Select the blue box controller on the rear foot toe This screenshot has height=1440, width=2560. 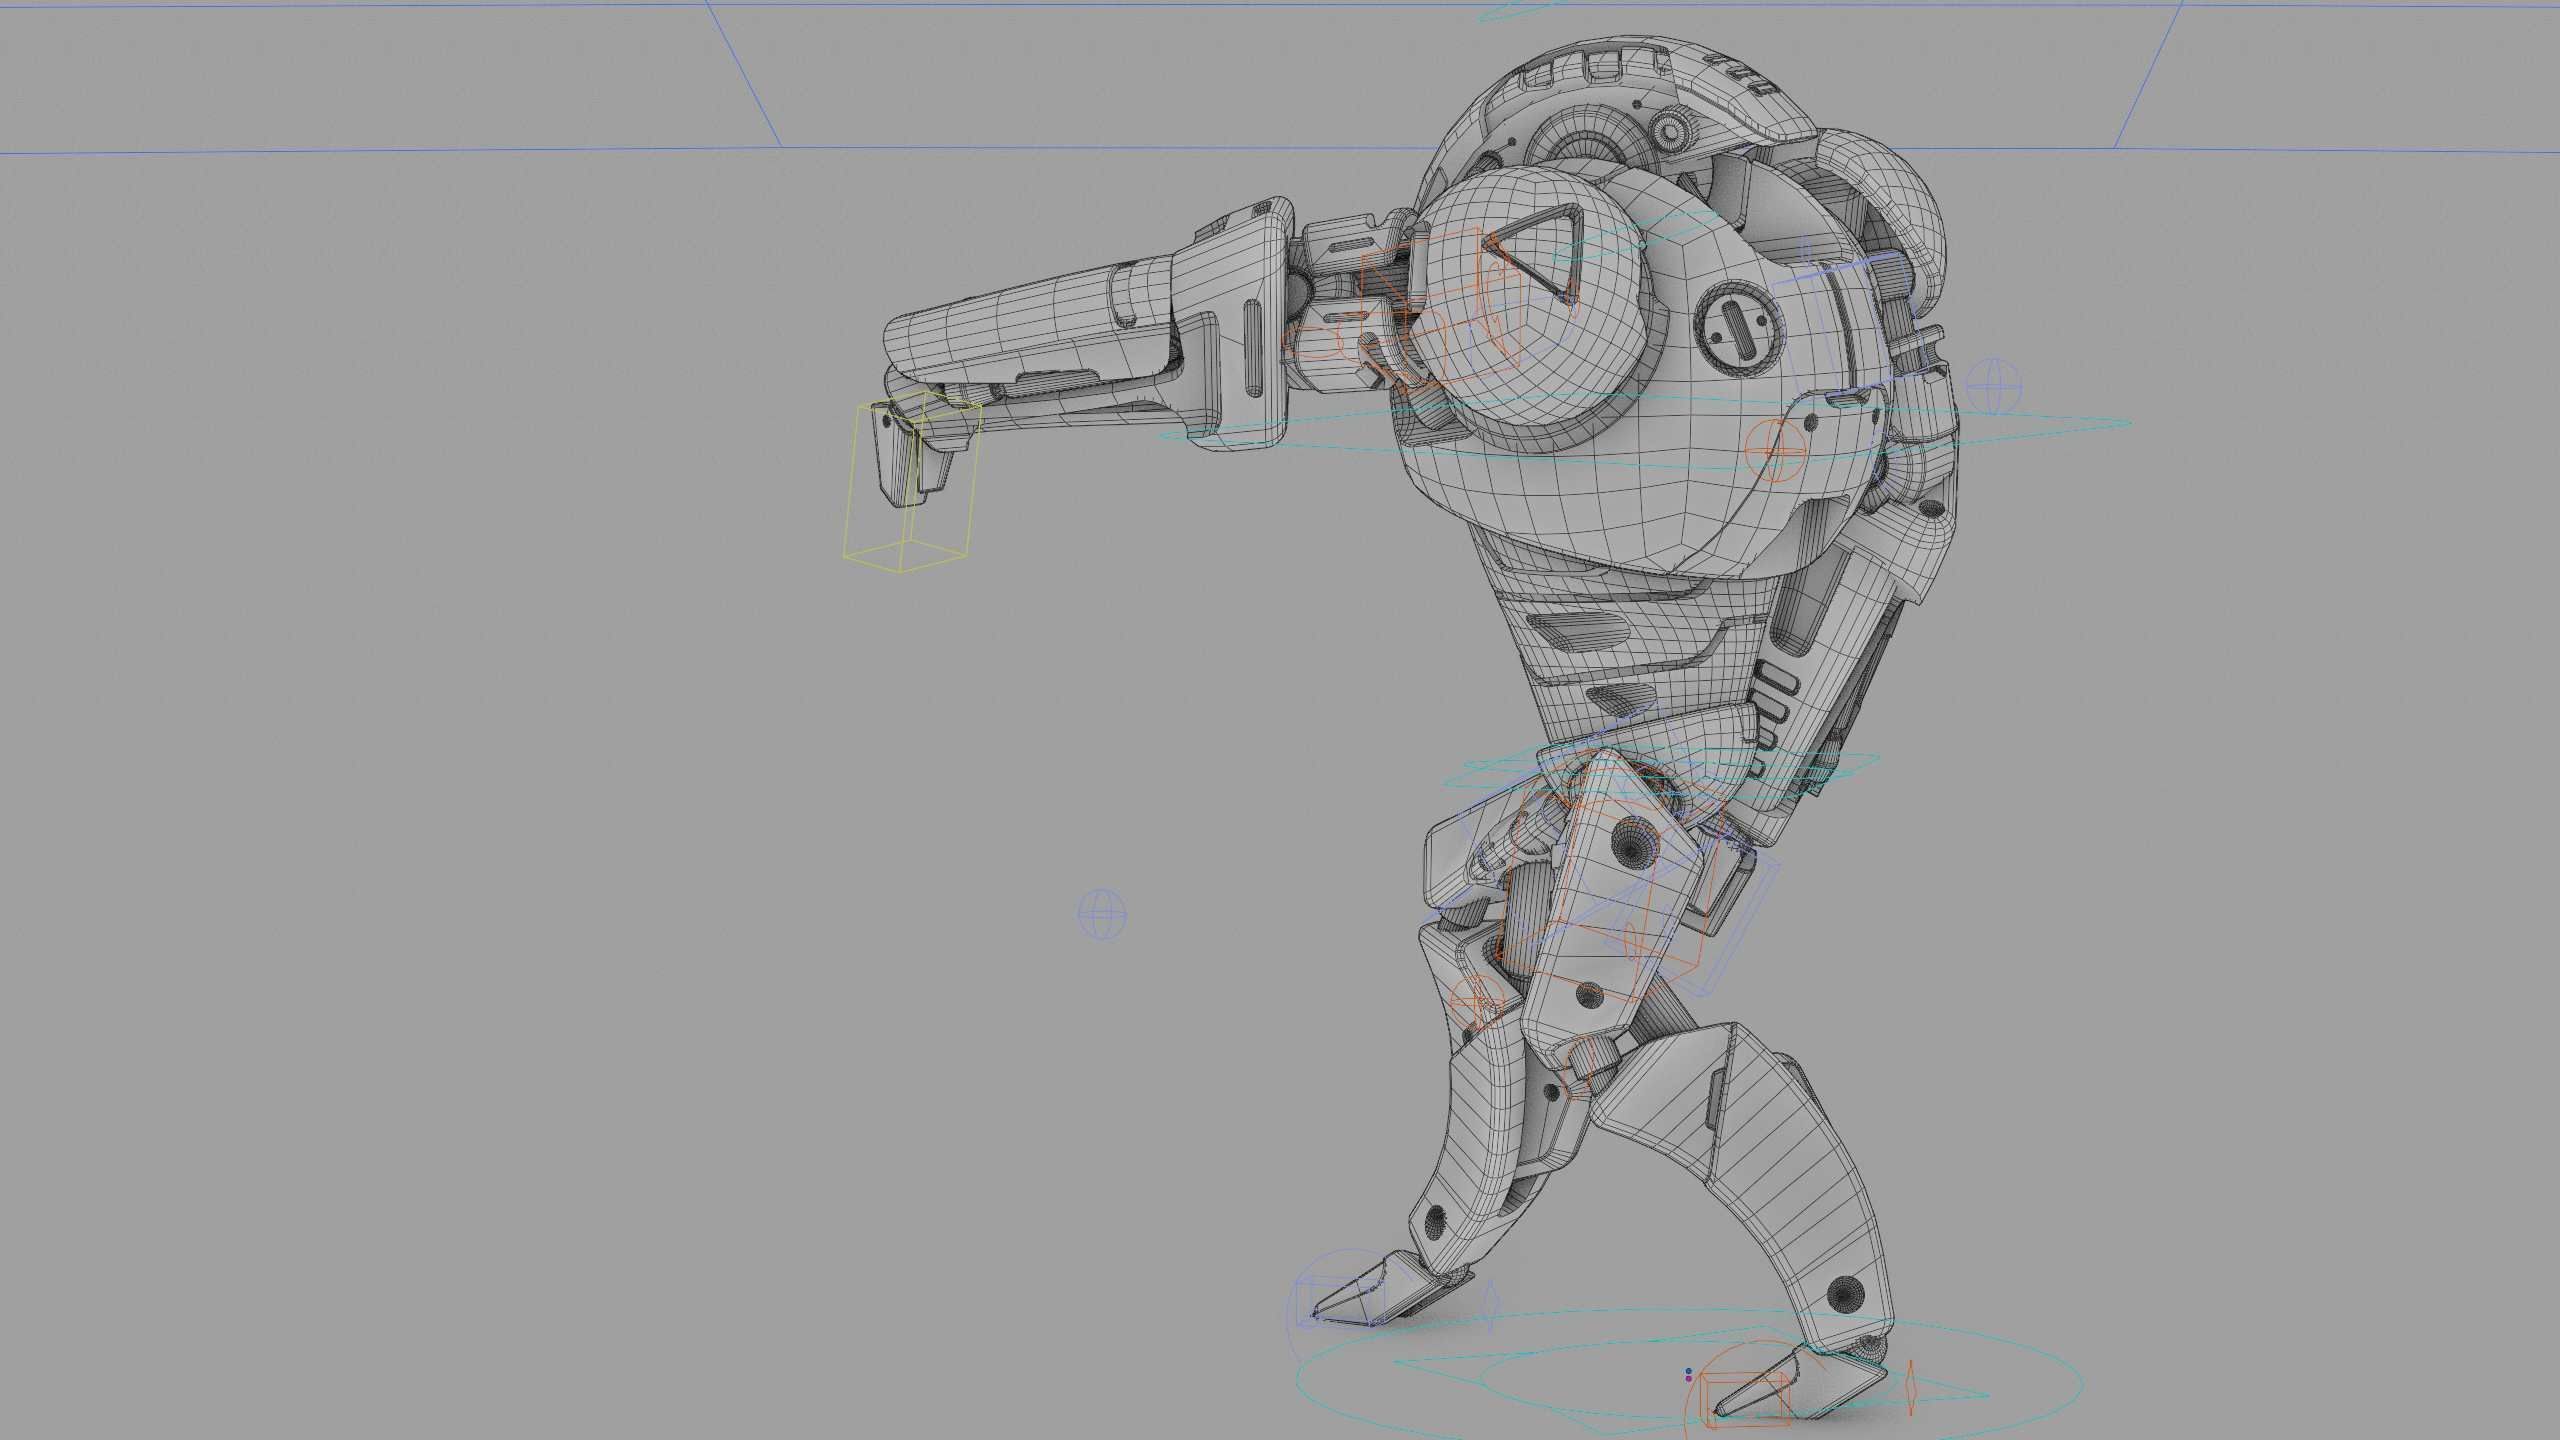[1343, 1303]
